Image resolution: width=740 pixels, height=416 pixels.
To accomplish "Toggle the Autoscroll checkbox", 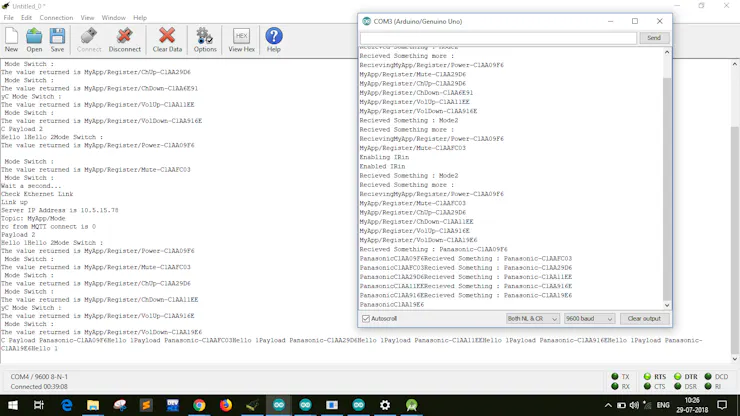I will click(x=366, y=319).
